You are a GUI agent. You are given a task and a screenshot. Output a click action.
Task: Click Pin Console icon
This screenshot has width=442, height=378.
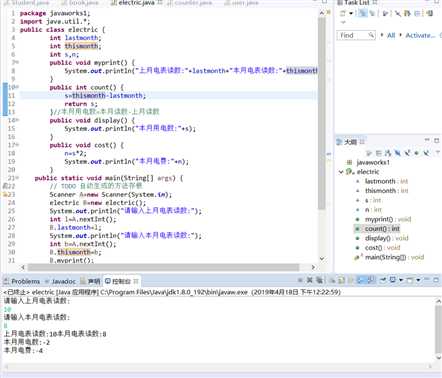(383, 280)
